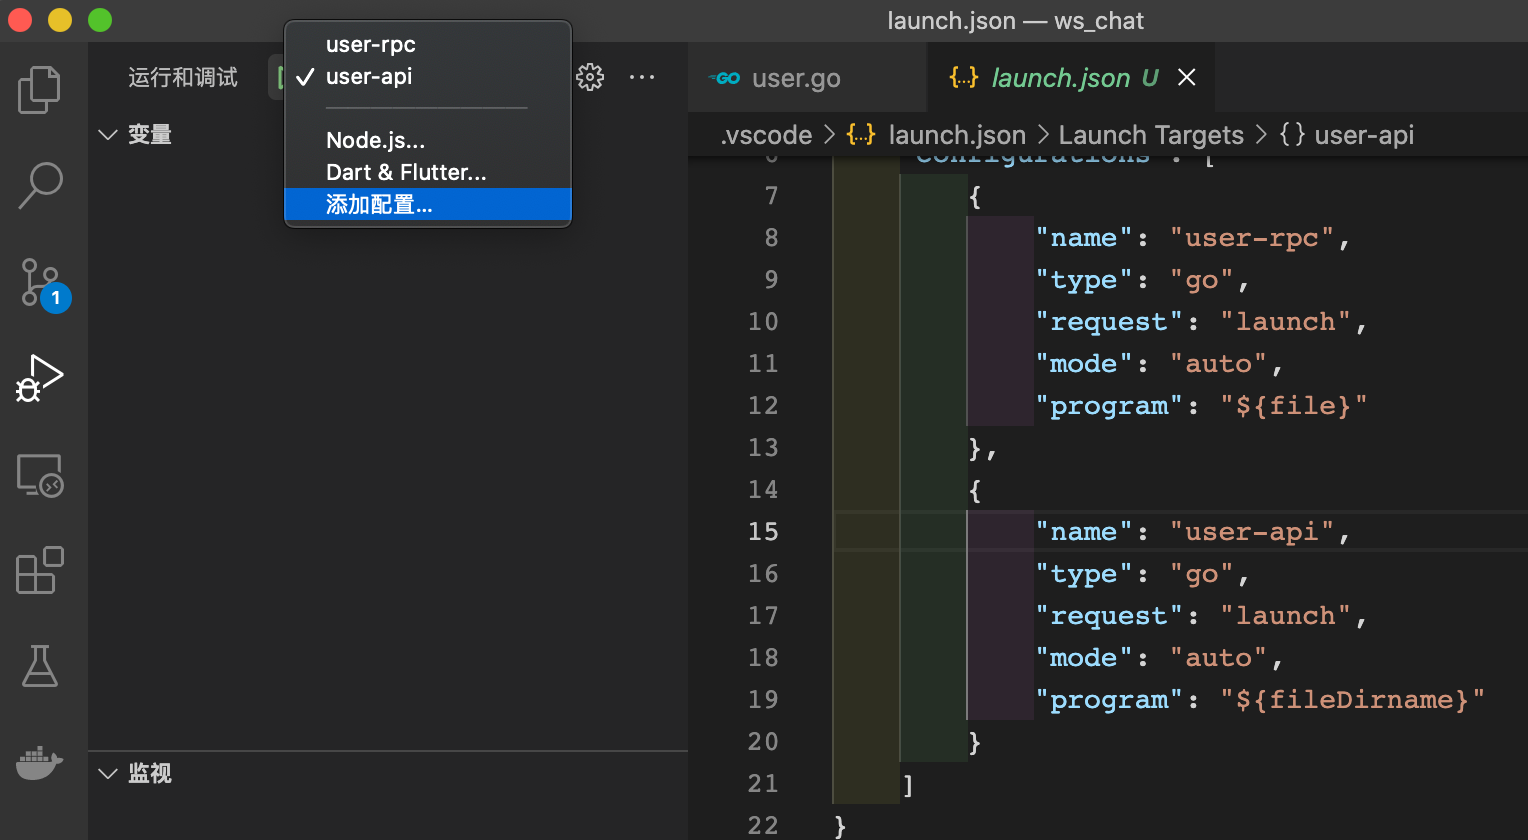Viewport: 1528px width, 840px height.
Task: Select checked user-api configuration
Action: point(428,76)
